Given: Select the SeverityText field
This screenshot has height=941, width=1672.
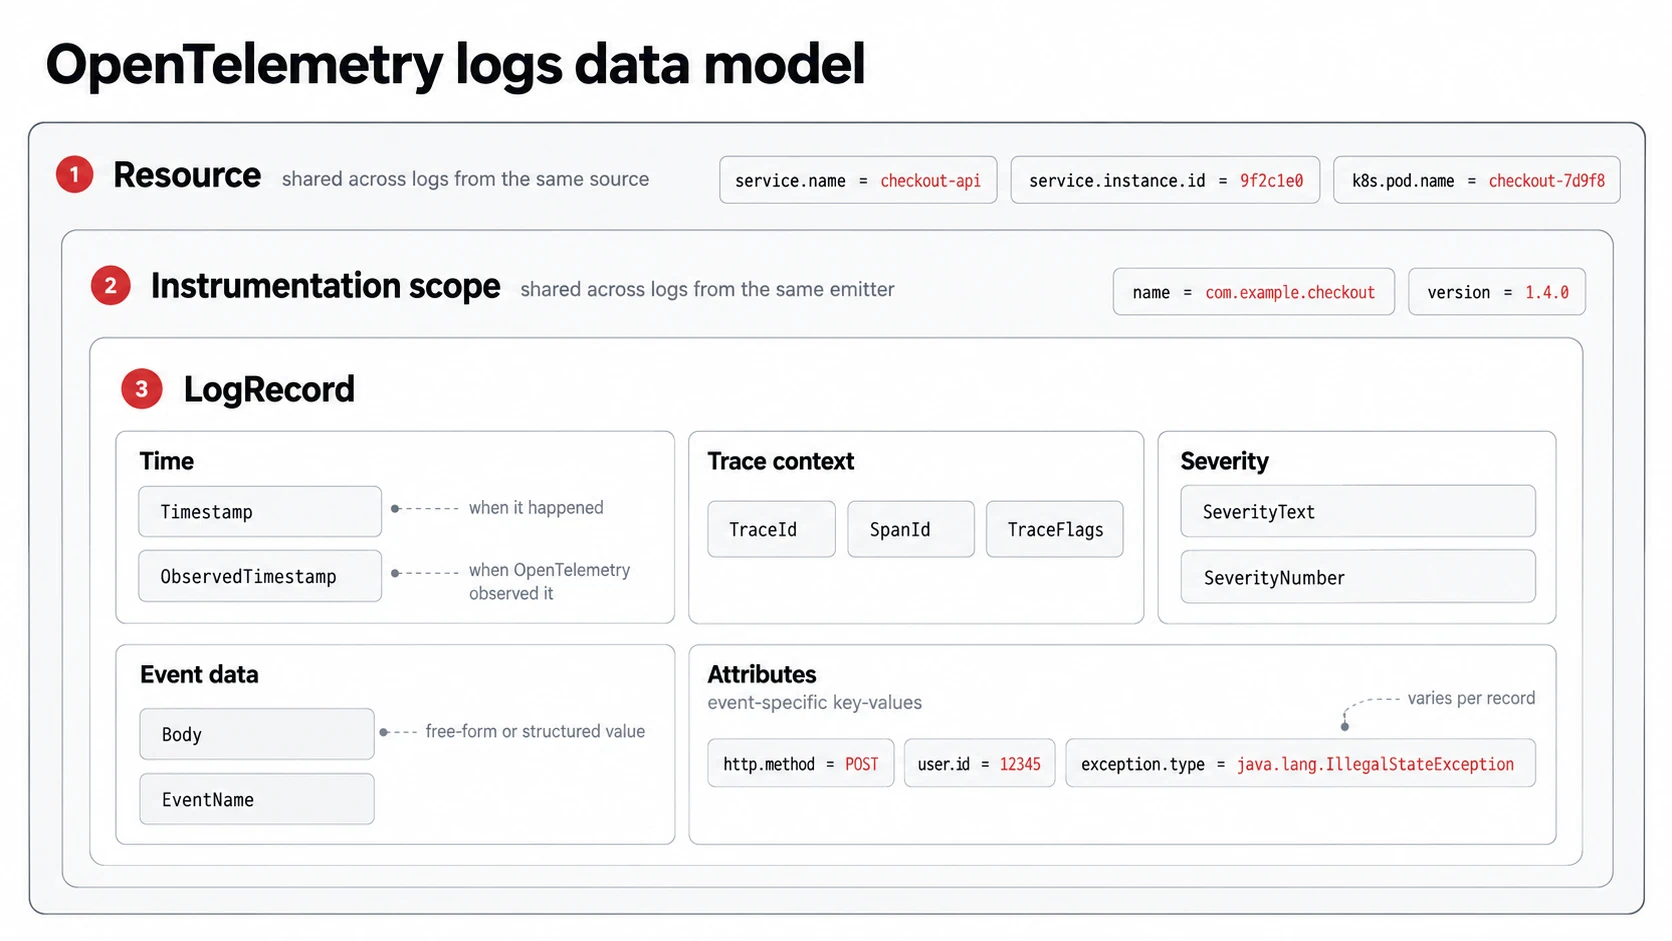Looking at the screenshot, I should (x=1358, y=511).
